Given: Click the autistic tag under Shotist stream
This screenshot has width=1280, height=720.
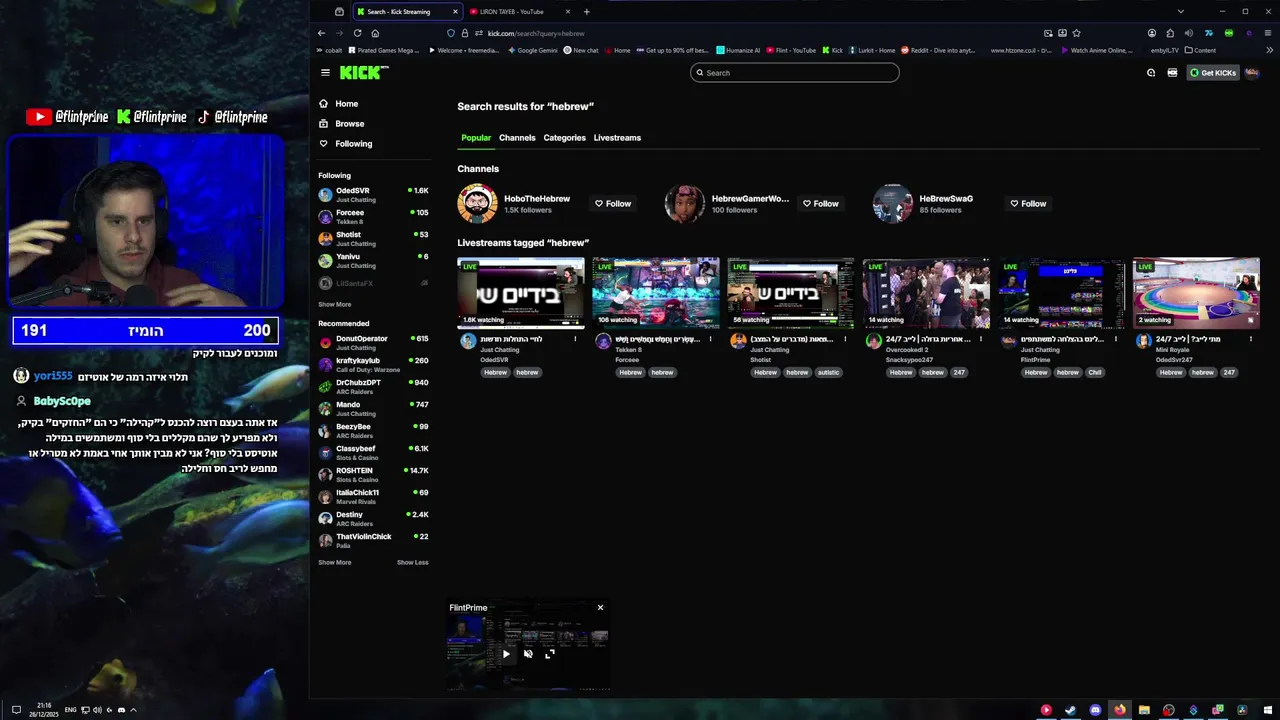Looking at the screenshot, I should 828,372.
